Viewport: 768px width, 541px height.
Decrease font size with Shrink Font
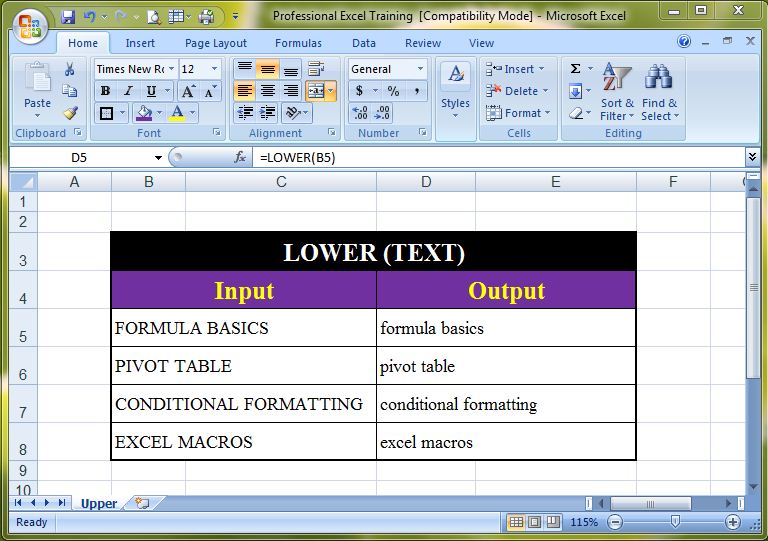[211, 91]
